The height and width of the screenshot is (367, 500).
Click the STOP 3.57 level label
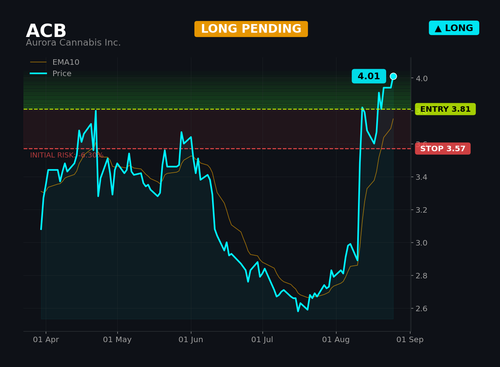click(443, 148)
